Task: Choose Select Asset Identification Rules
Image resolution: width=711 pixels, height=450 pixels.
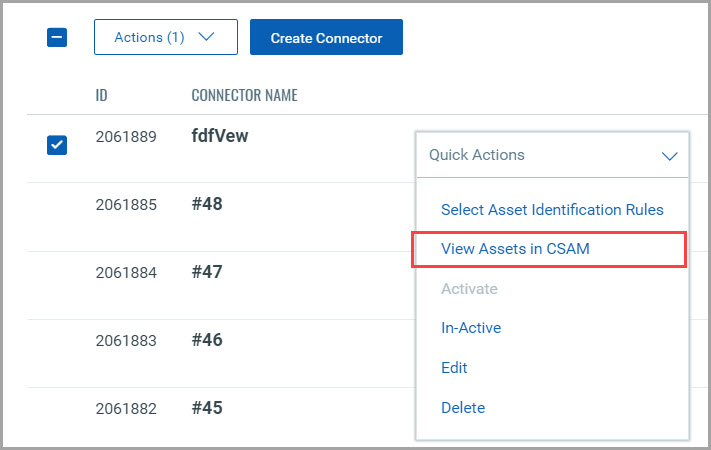Action: coord(552,210)
